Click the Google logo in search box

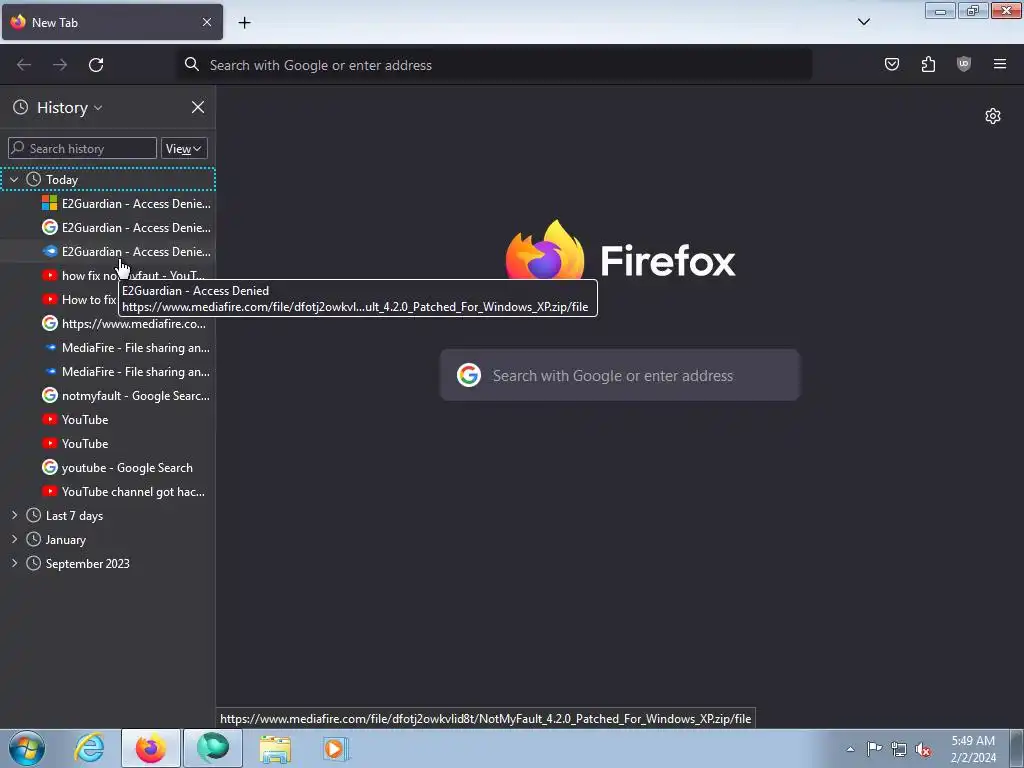click(468, 375)
